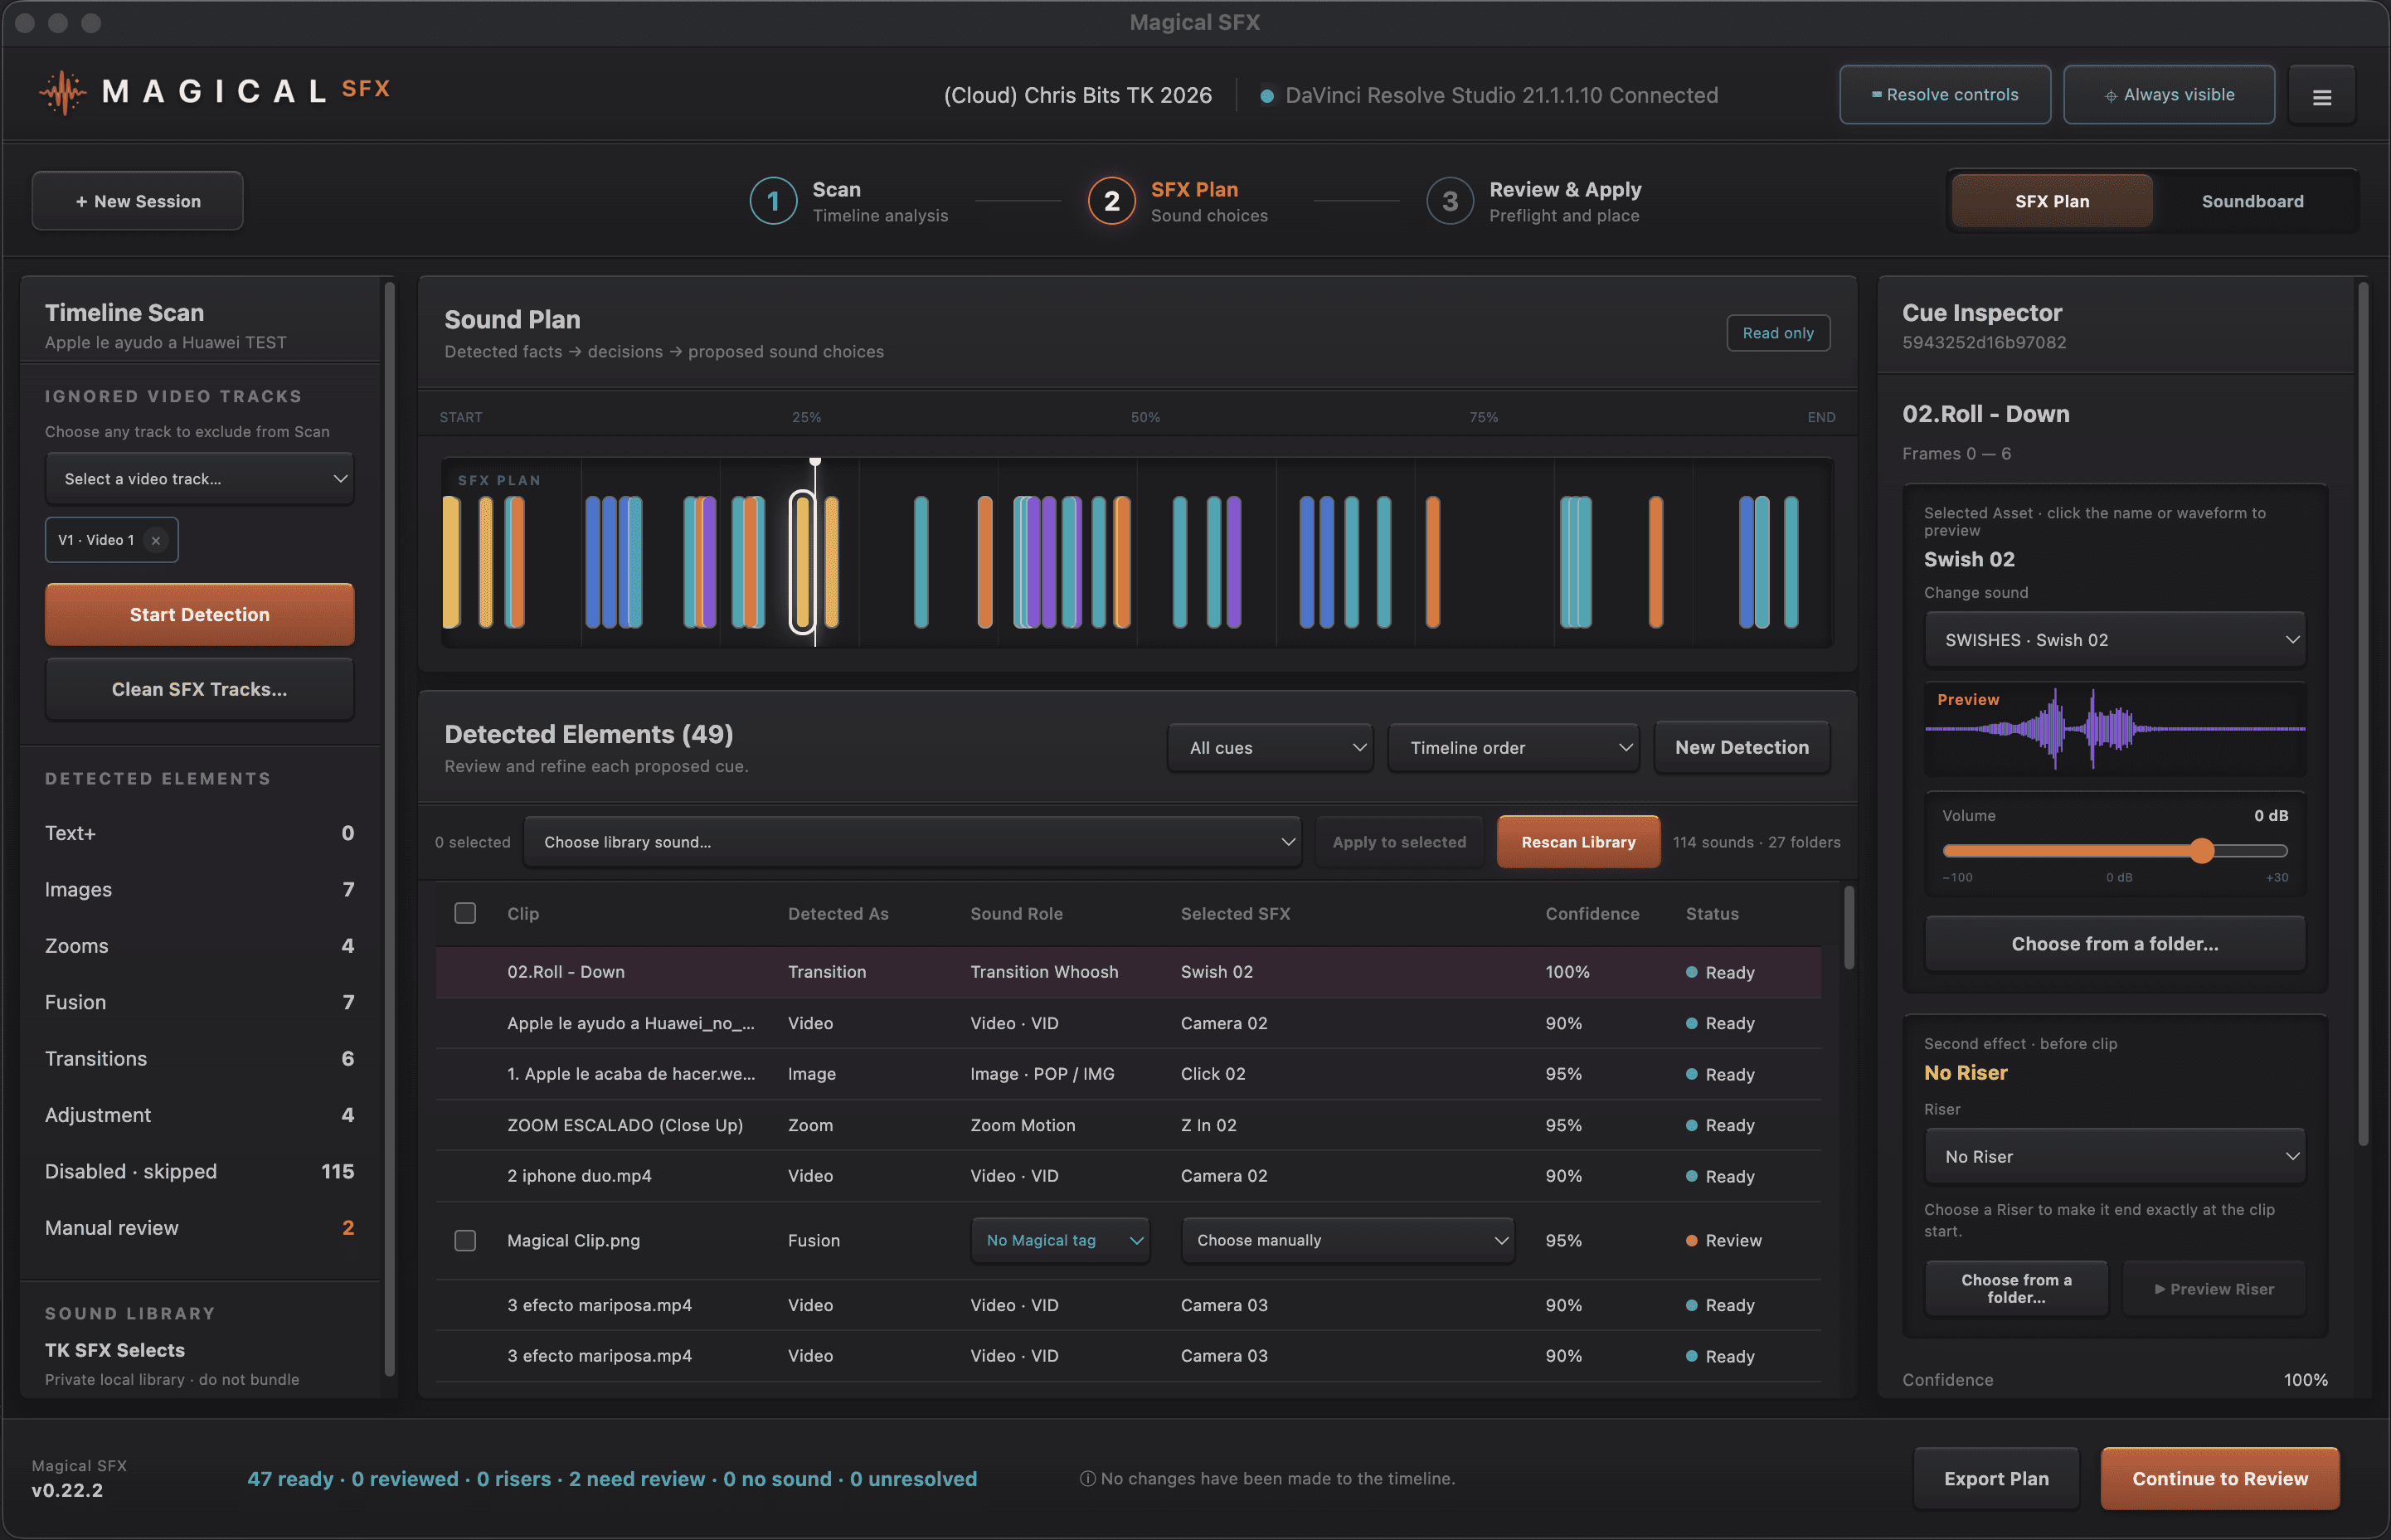Screen dimensions: 2391x1540
Task: Click the timeline playhead marker
Action: tap(815, 461)
